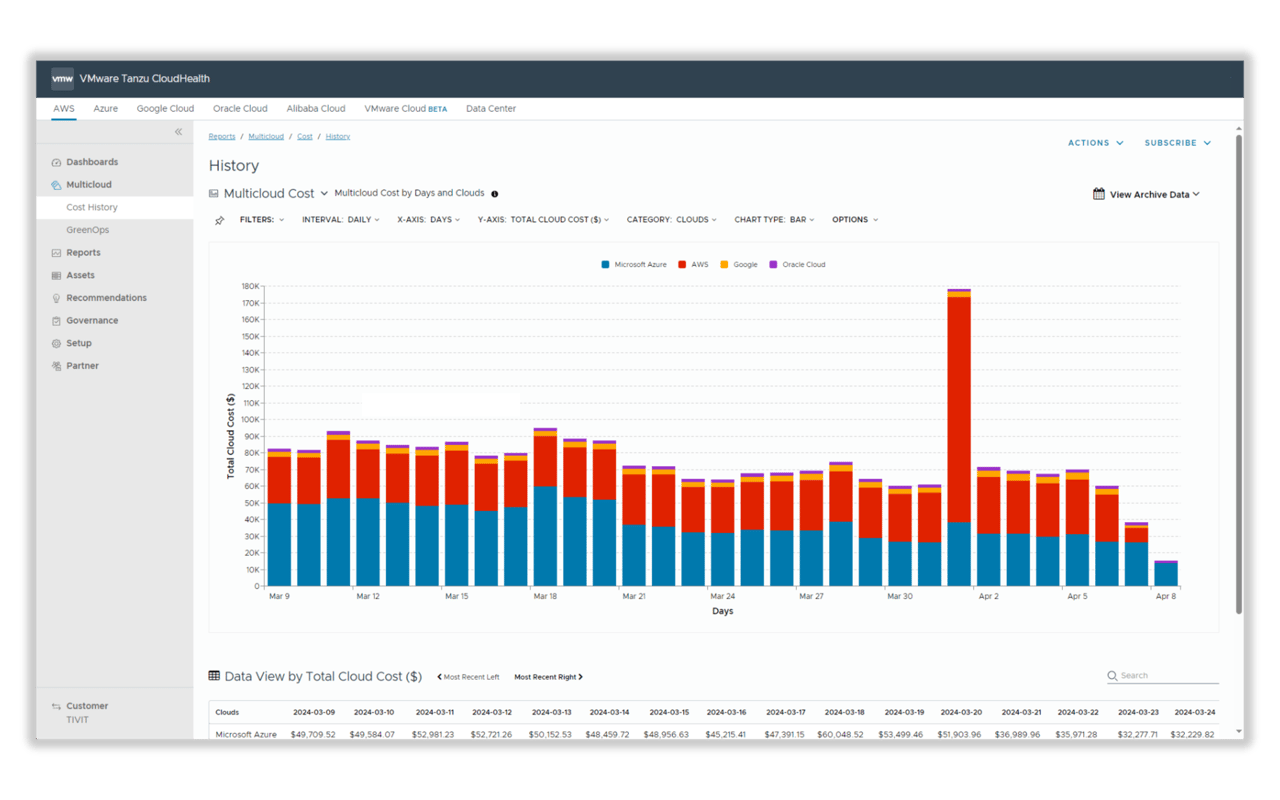Open Setup via the gear icon

pyautogui.click(x=59, y=342)
